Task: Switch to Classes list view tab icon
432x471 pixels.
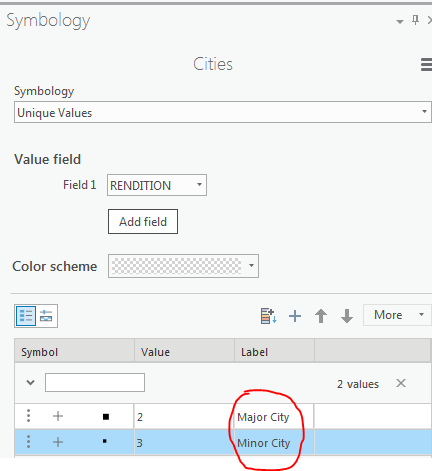Action: tap(26, 316)
